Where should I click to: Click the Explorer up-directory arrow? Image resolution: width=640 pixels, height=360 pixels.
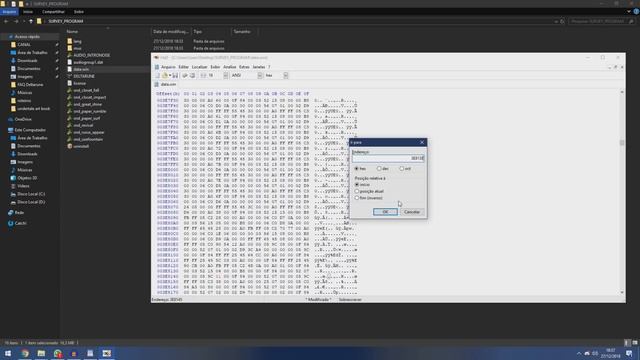pyautogui.click(x=31, y=21)
